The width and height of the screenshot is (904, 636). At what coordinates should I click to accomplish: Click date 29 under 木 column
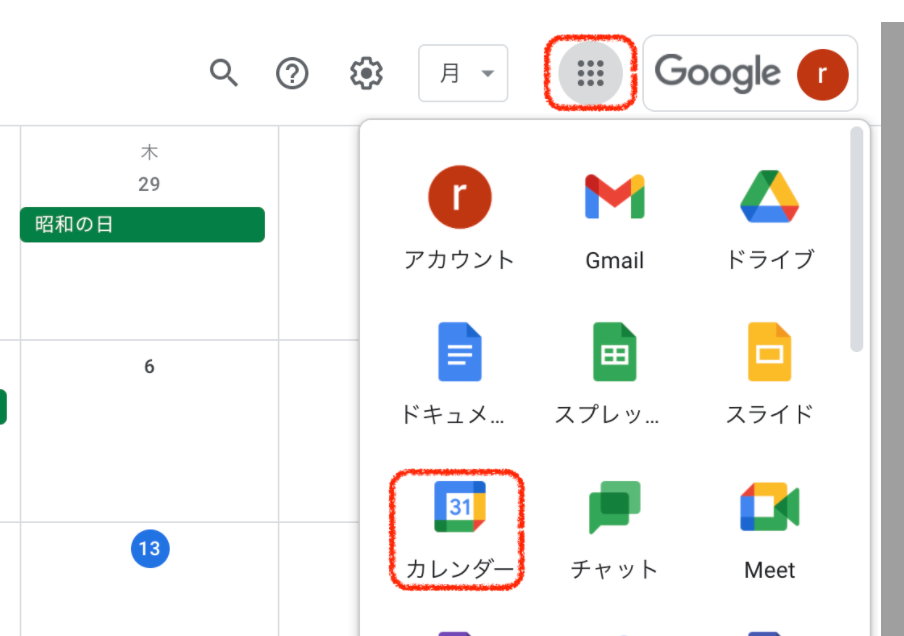click(149, 184)
